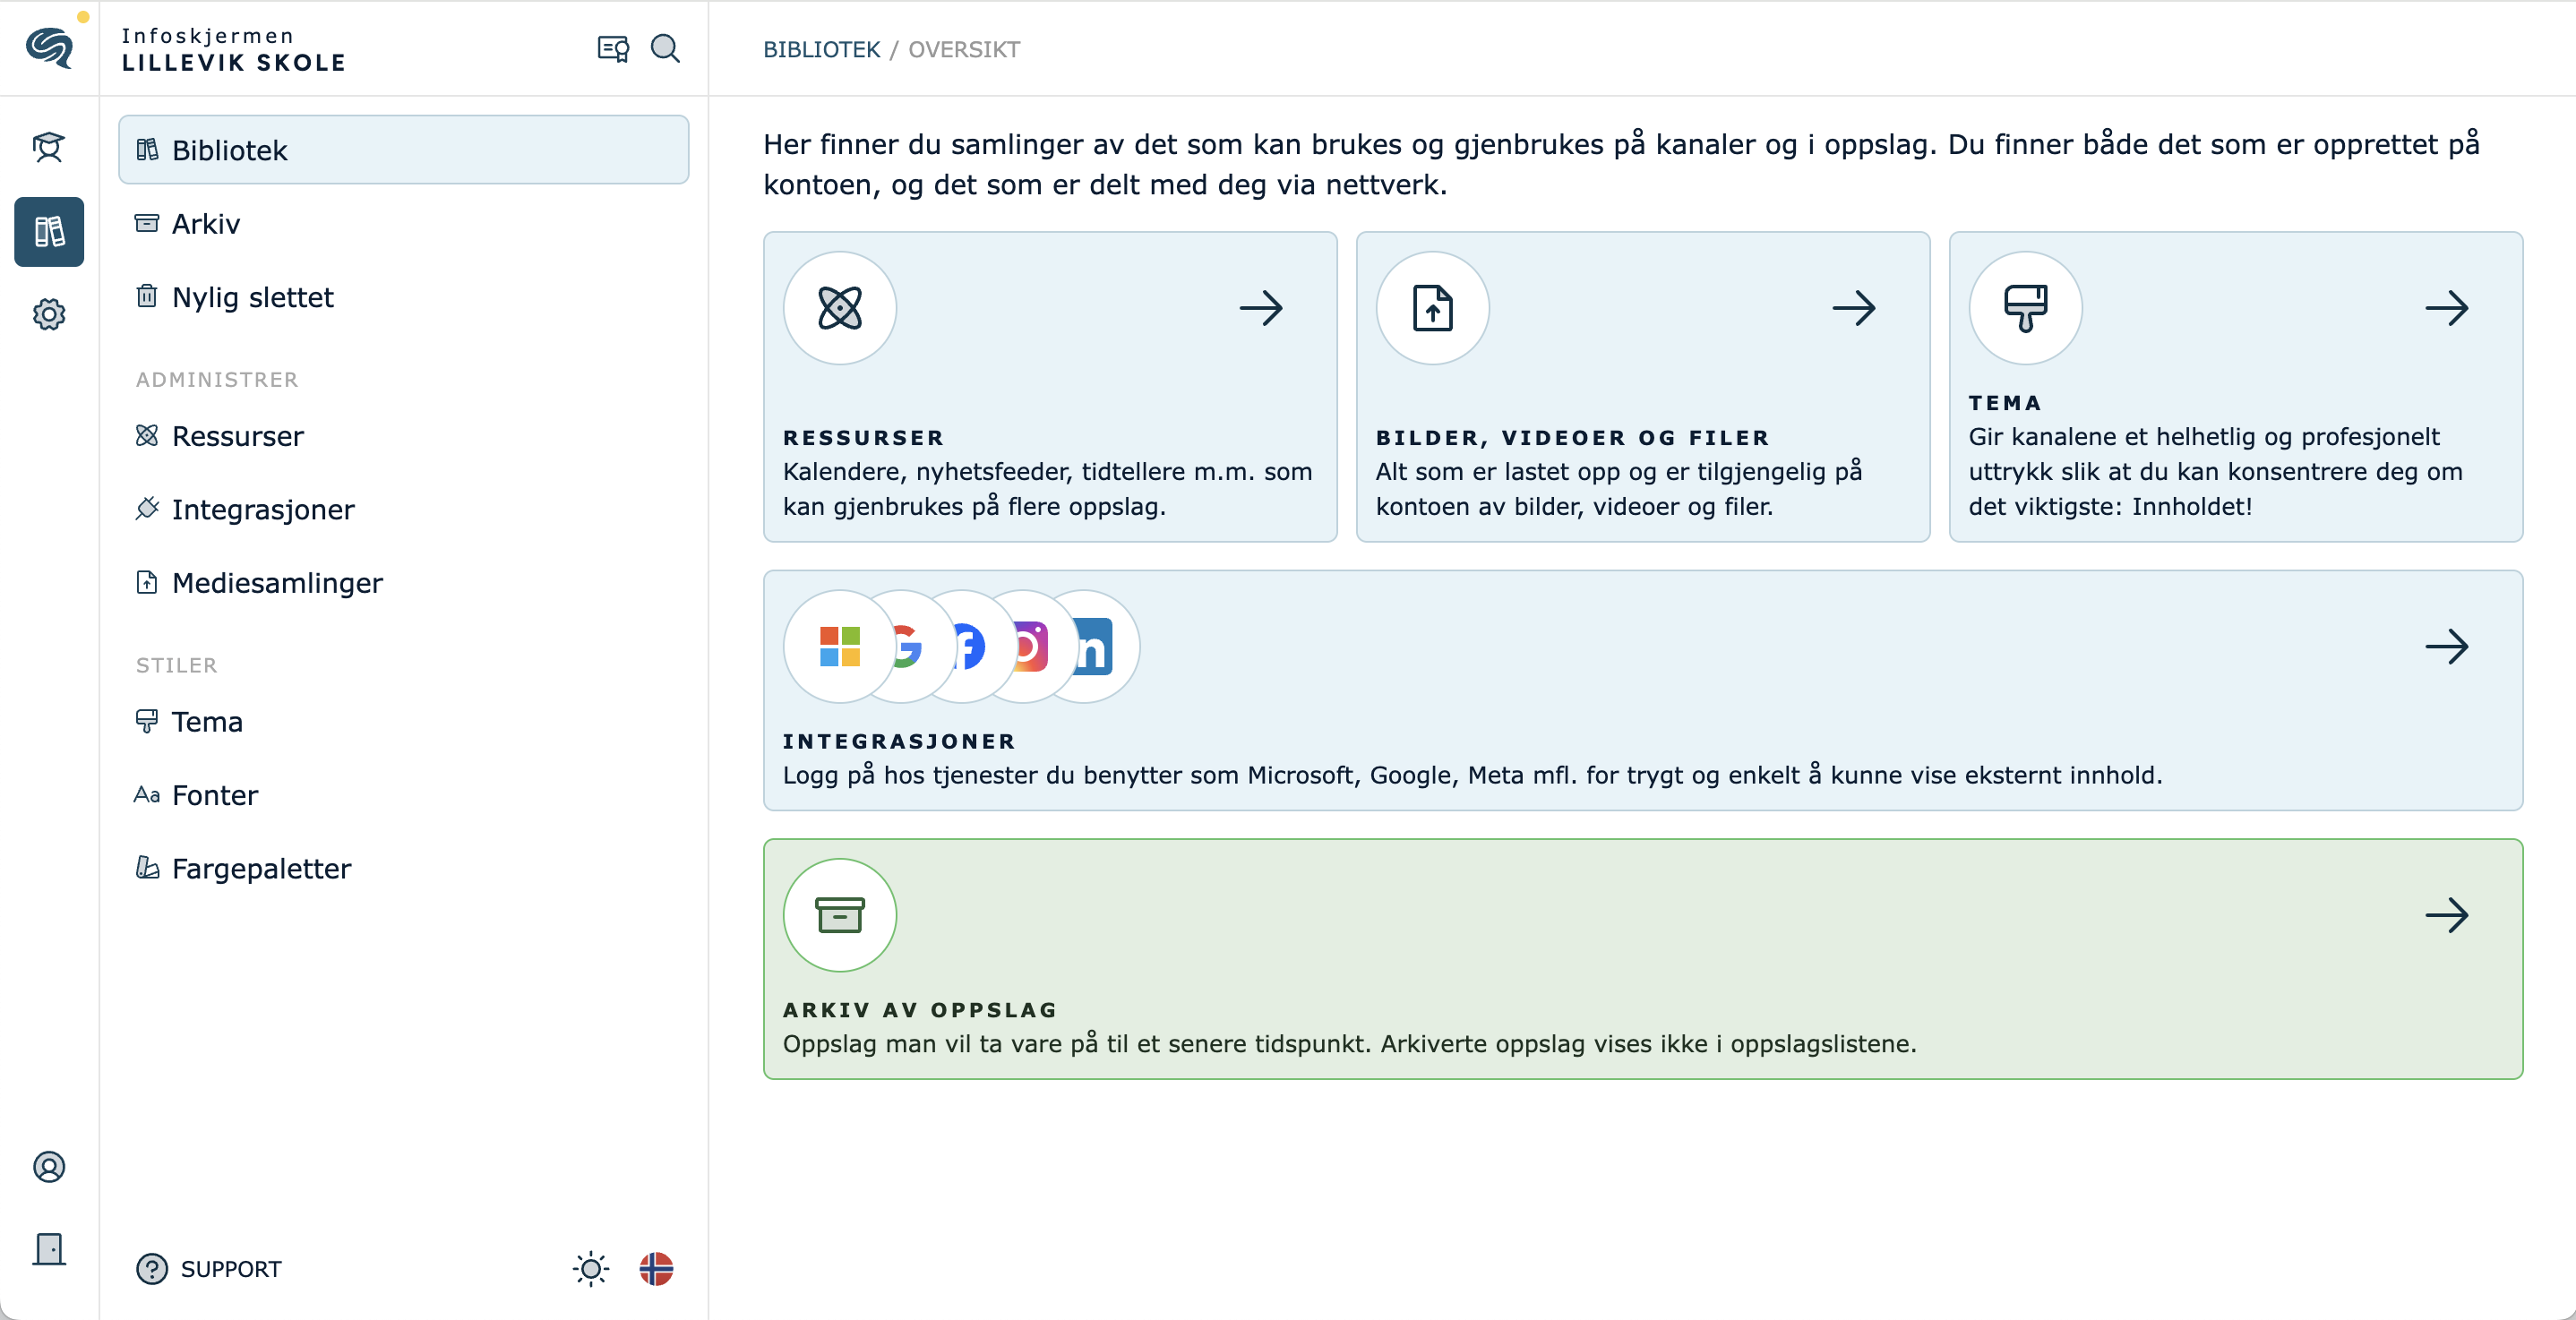Select Nylig slettet in sidebar
Image resolution: width=2576 pixels, height=1320 pixels.
click(x=252, y=297)
